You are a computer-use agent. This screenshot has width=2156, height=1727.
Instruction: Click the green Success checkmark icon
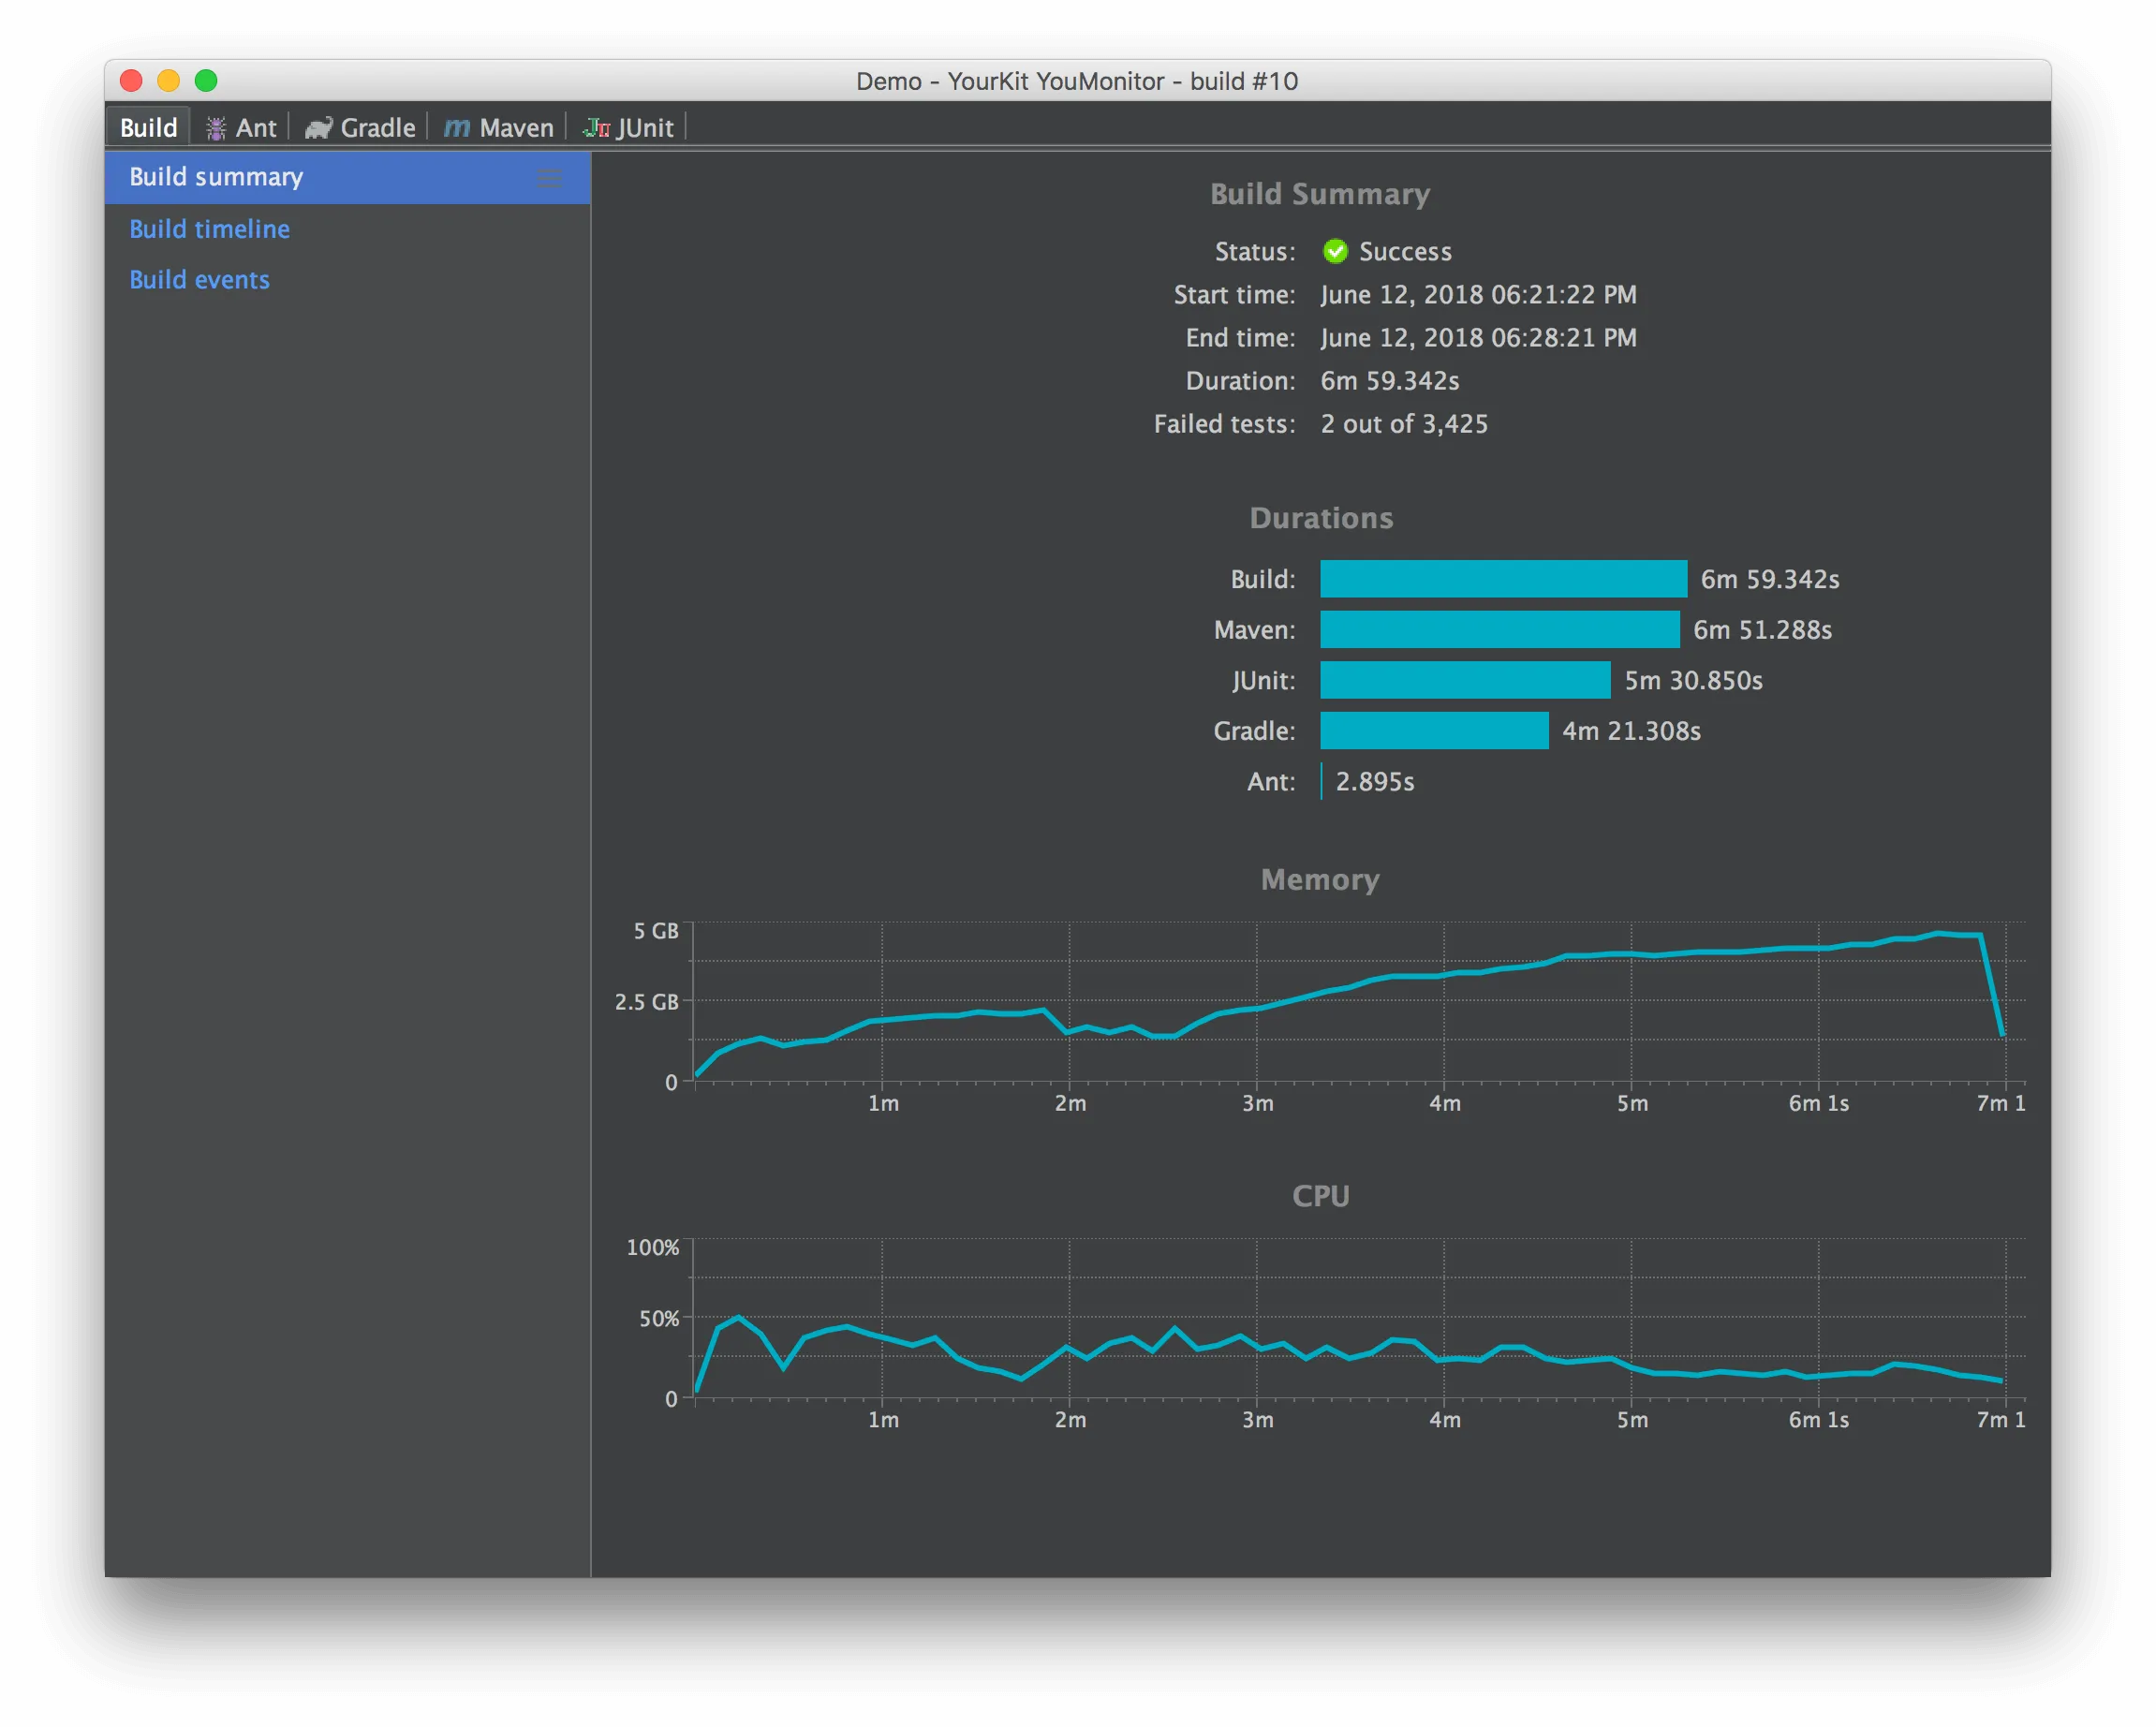coord(1335,251)
